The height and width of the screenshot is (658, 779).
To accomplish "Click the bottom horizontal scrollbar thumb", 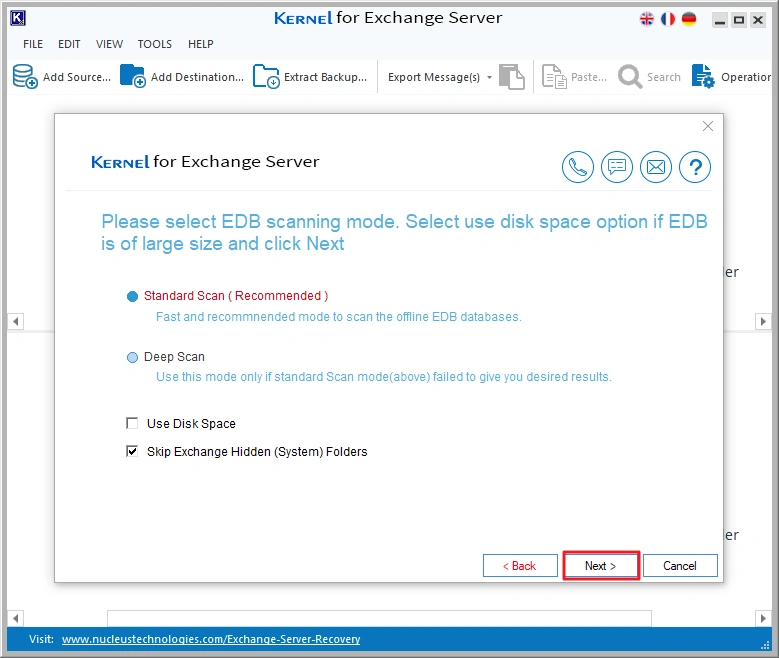I will pyautogui.click(x=380, y=619).
